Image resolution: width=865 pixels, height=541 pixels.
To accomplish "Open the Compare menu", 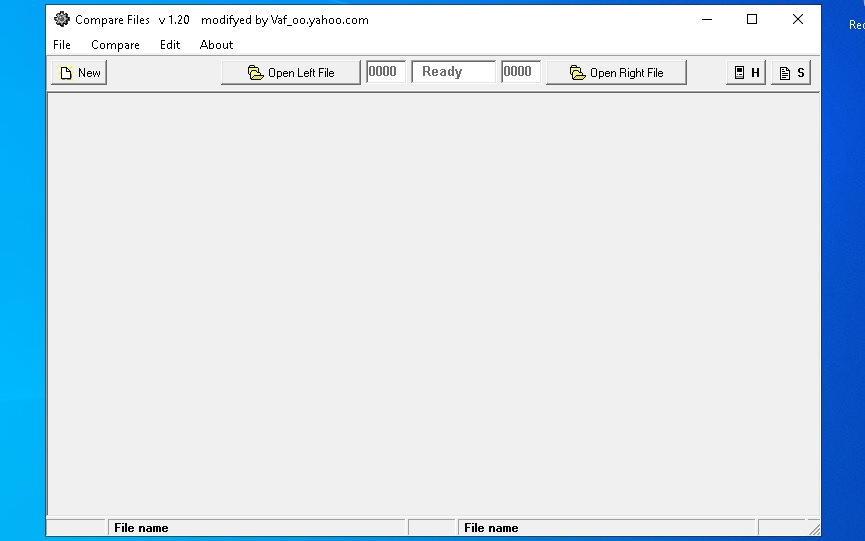I will coord(115,45).
